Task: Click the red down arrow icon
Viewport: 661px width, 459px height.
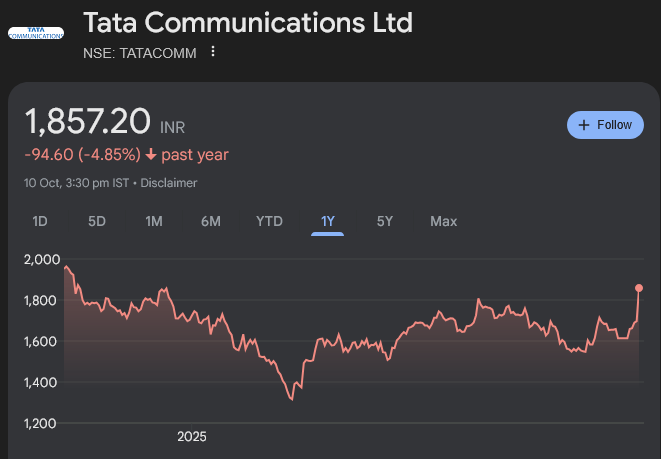Action: [x=151, y=155]
